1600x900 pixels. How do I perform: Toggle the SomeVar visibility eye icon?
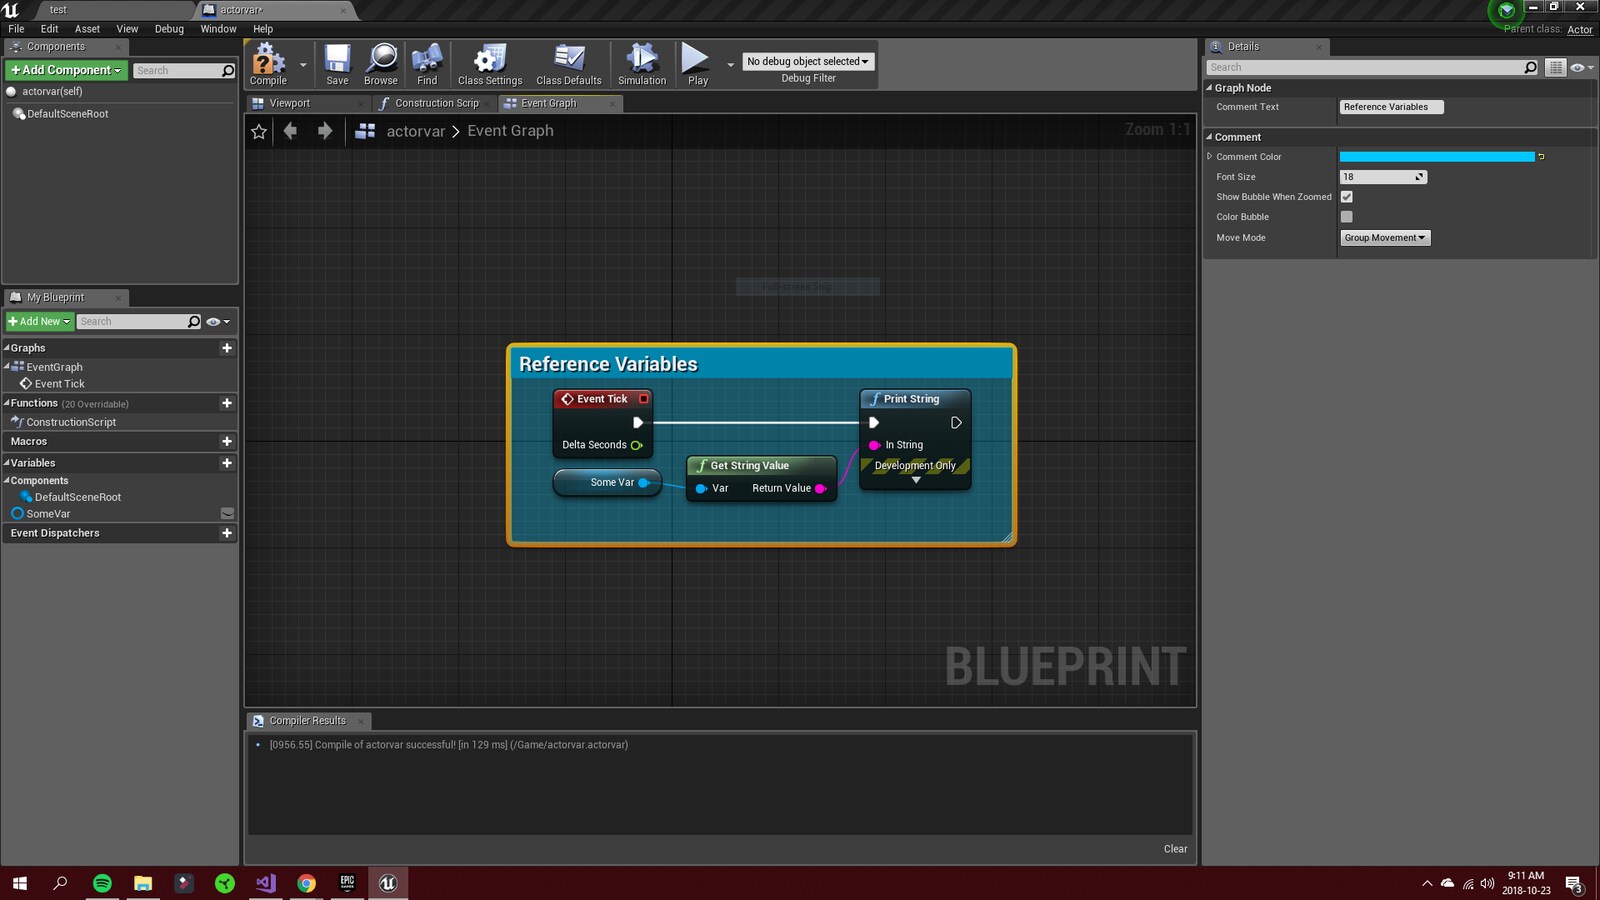(227, 514)
